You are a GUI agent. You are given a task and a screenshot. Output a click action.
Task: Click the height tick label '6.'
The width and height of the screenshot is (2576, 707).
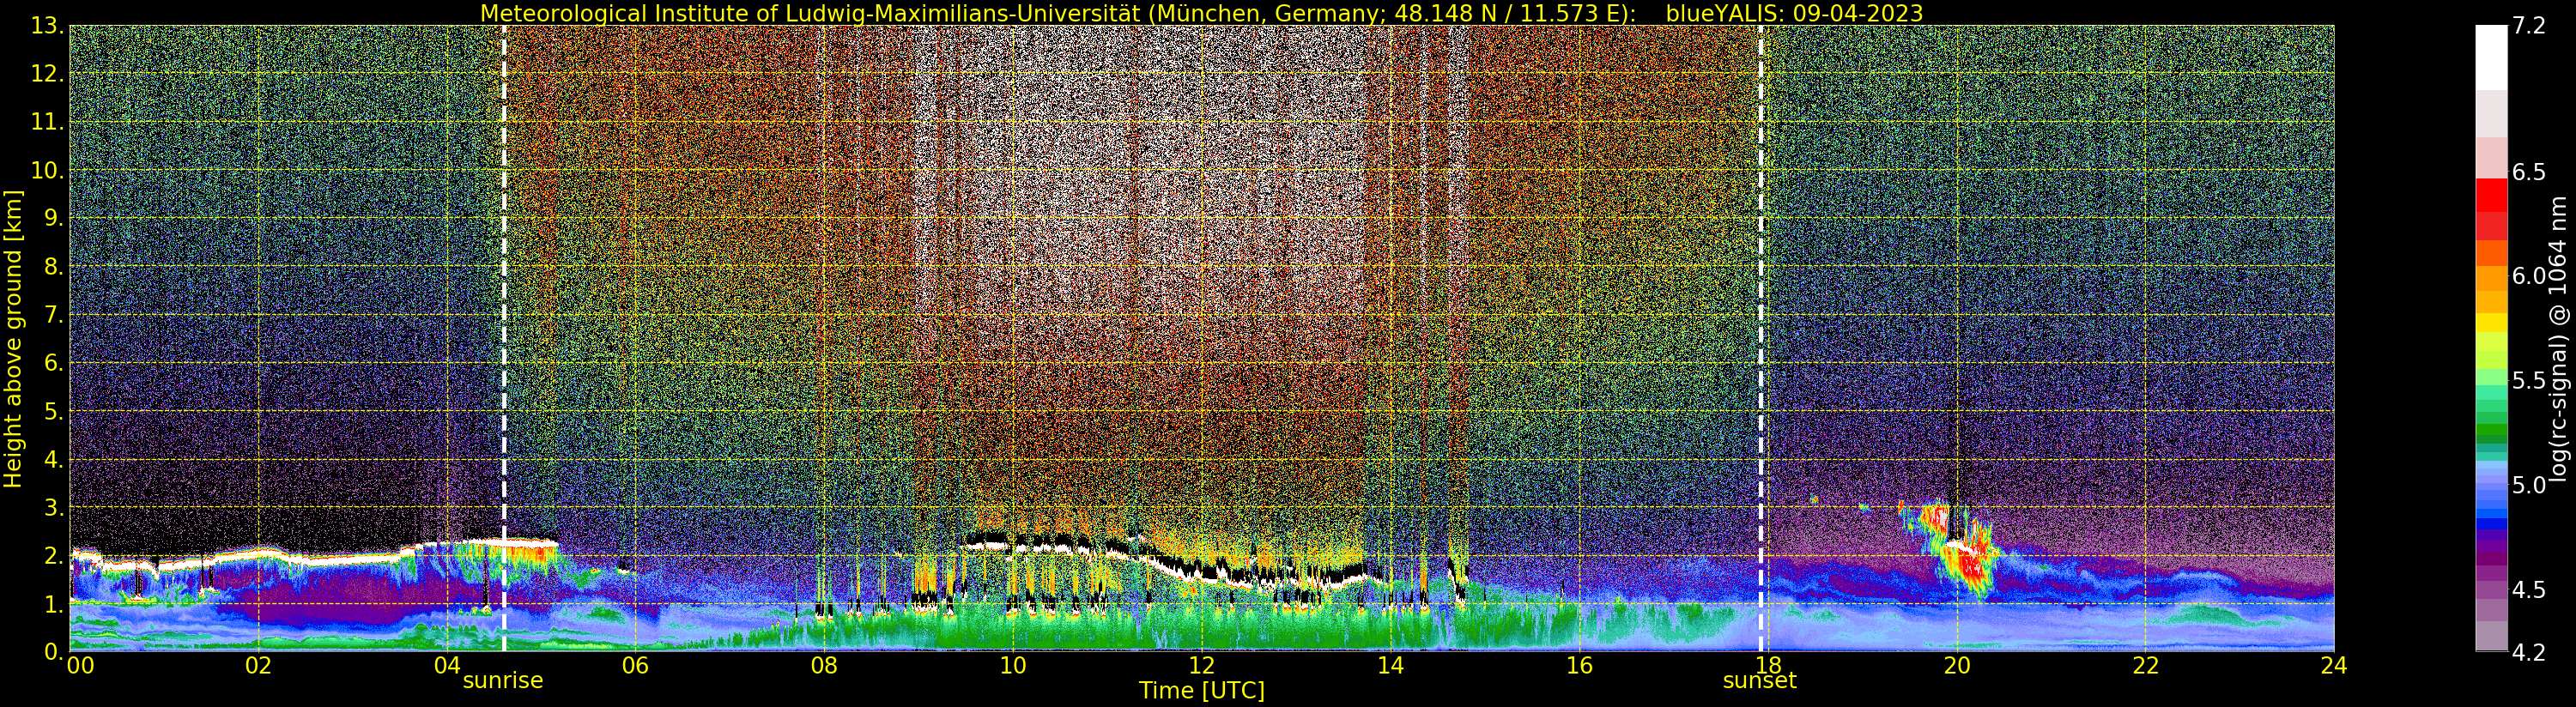(x=52, y=363)
